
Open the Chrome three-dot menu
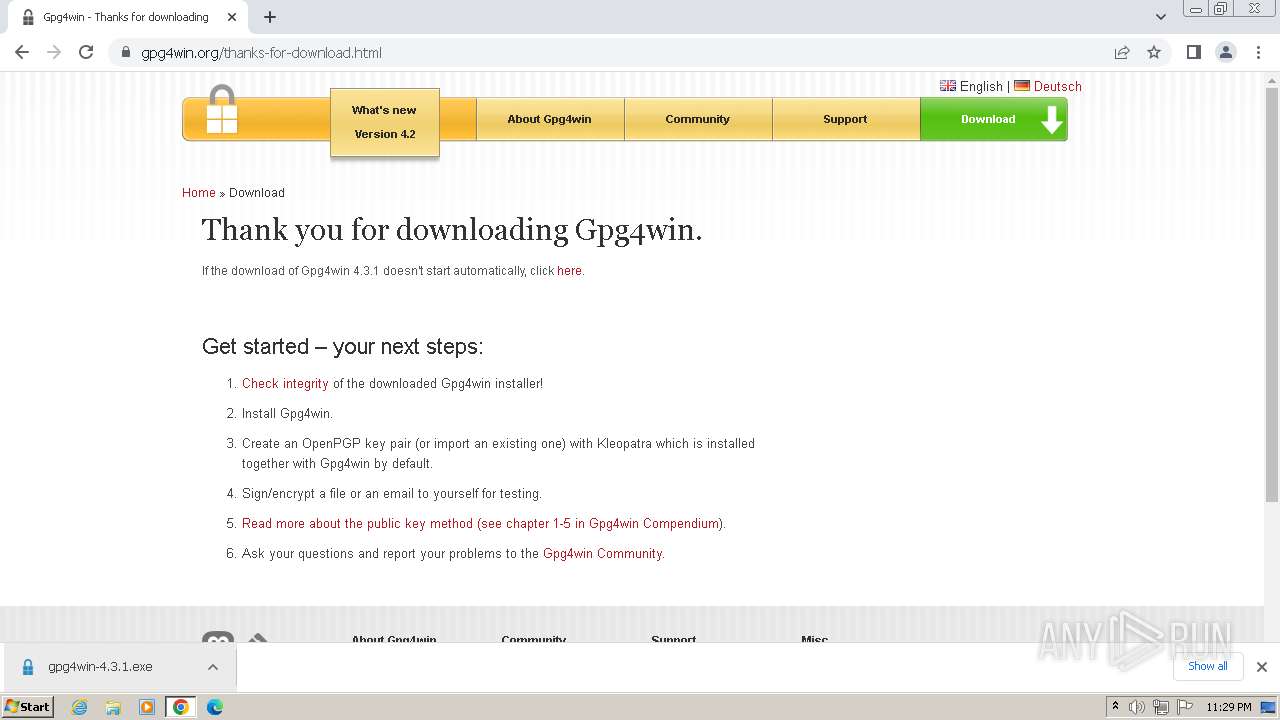click(x=1259, y=53)
